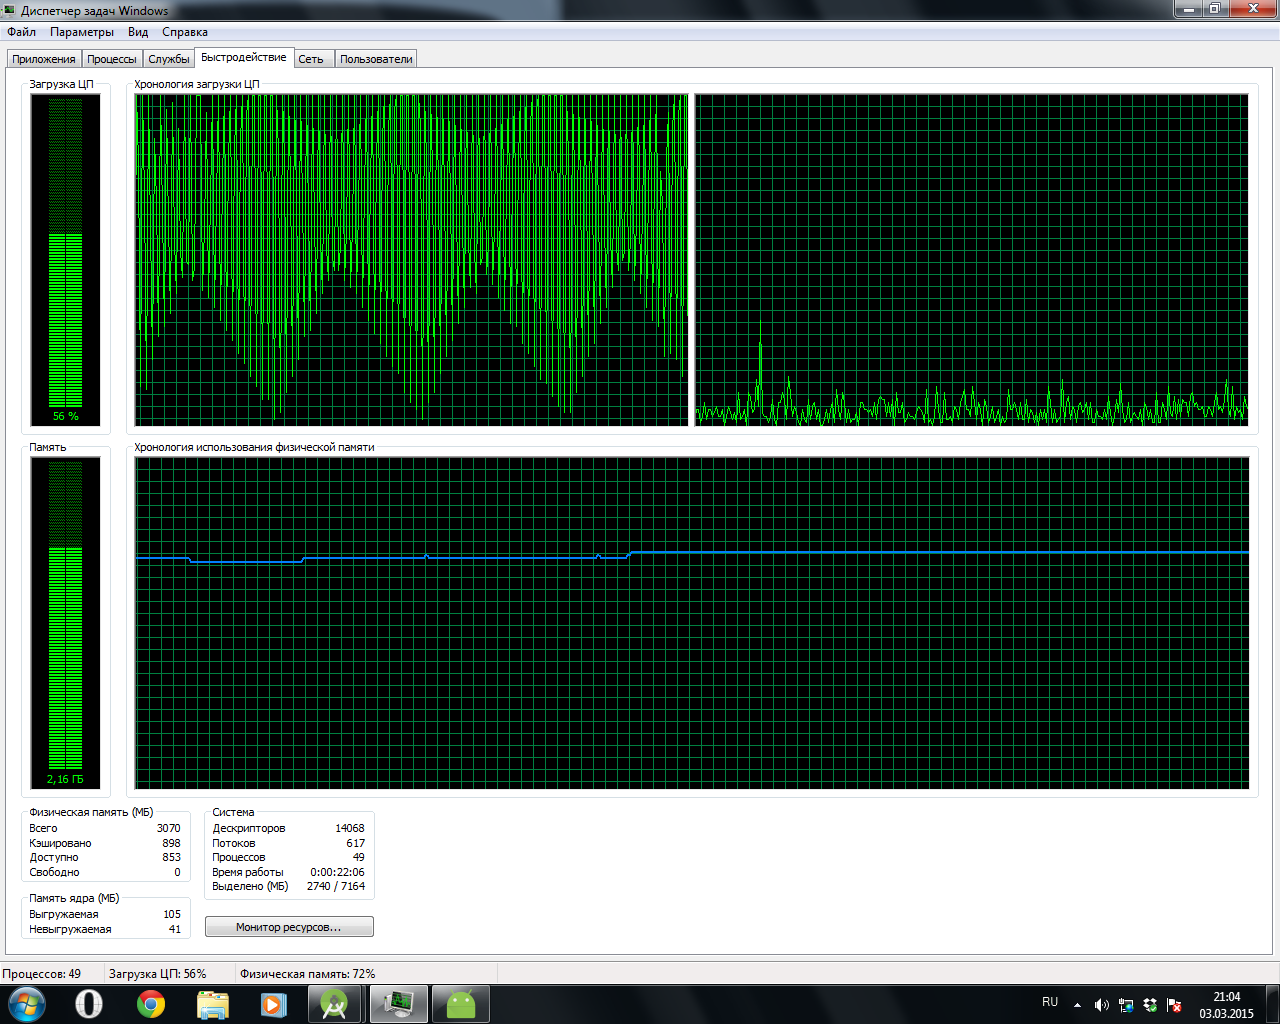Click the network connection tray icon

point(1126,1005)
